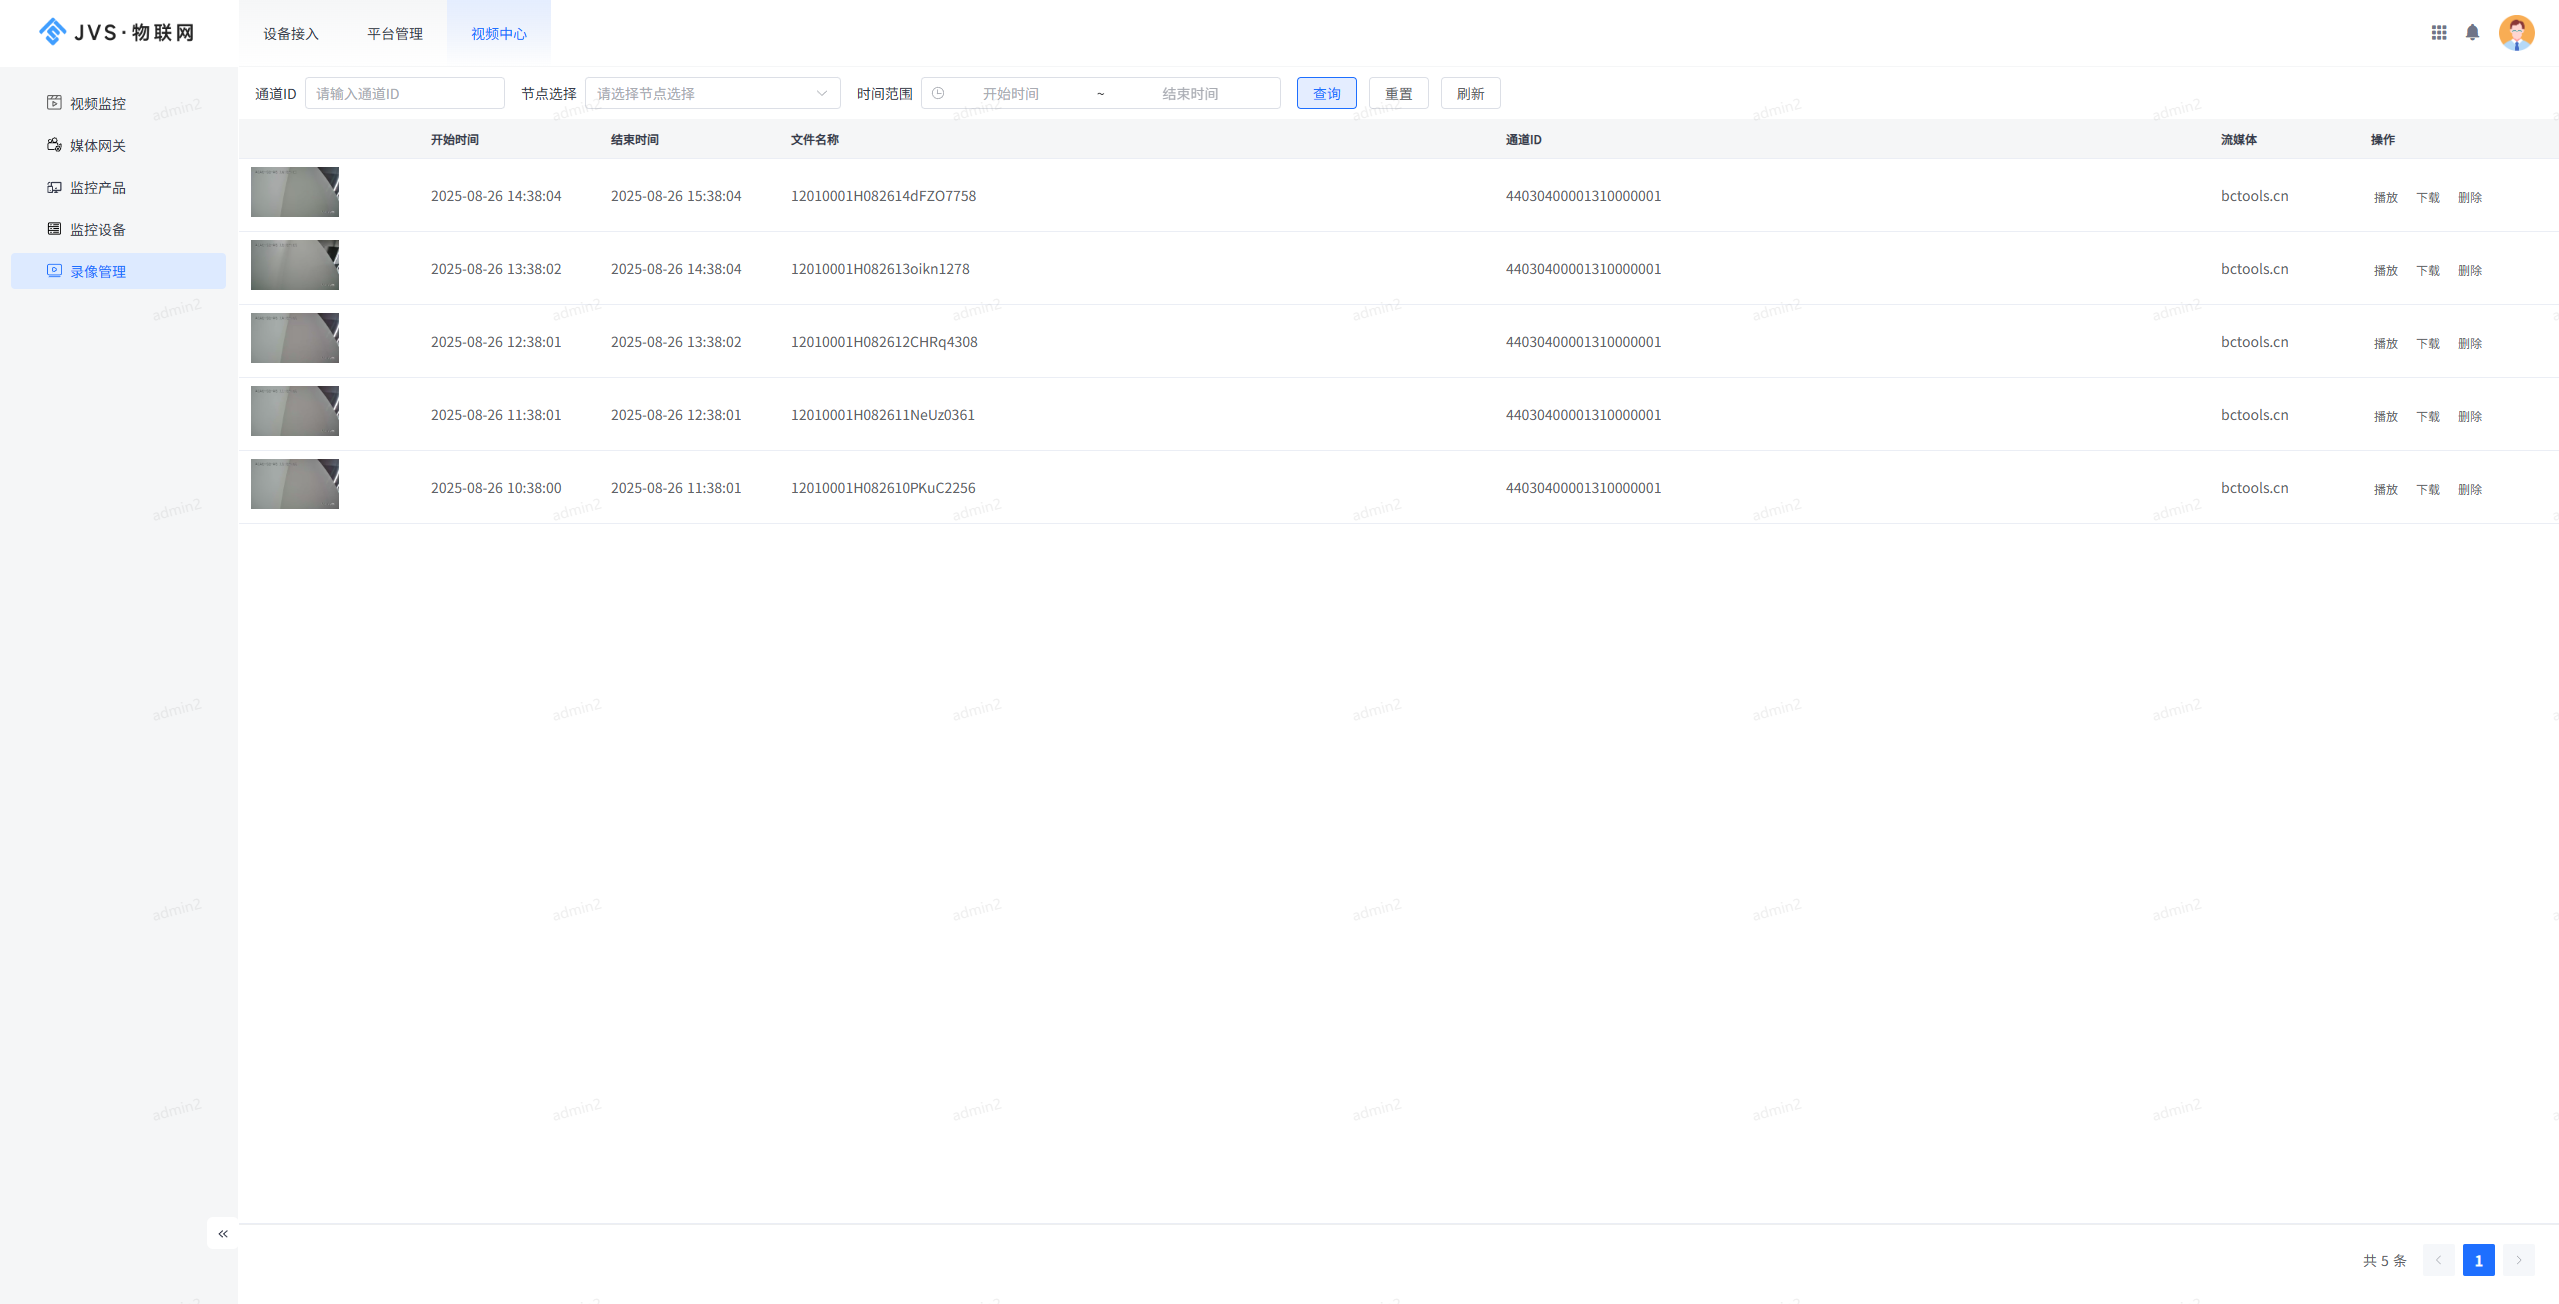Open thumbnail of 14:38:04 recording

tap(295, 192)
